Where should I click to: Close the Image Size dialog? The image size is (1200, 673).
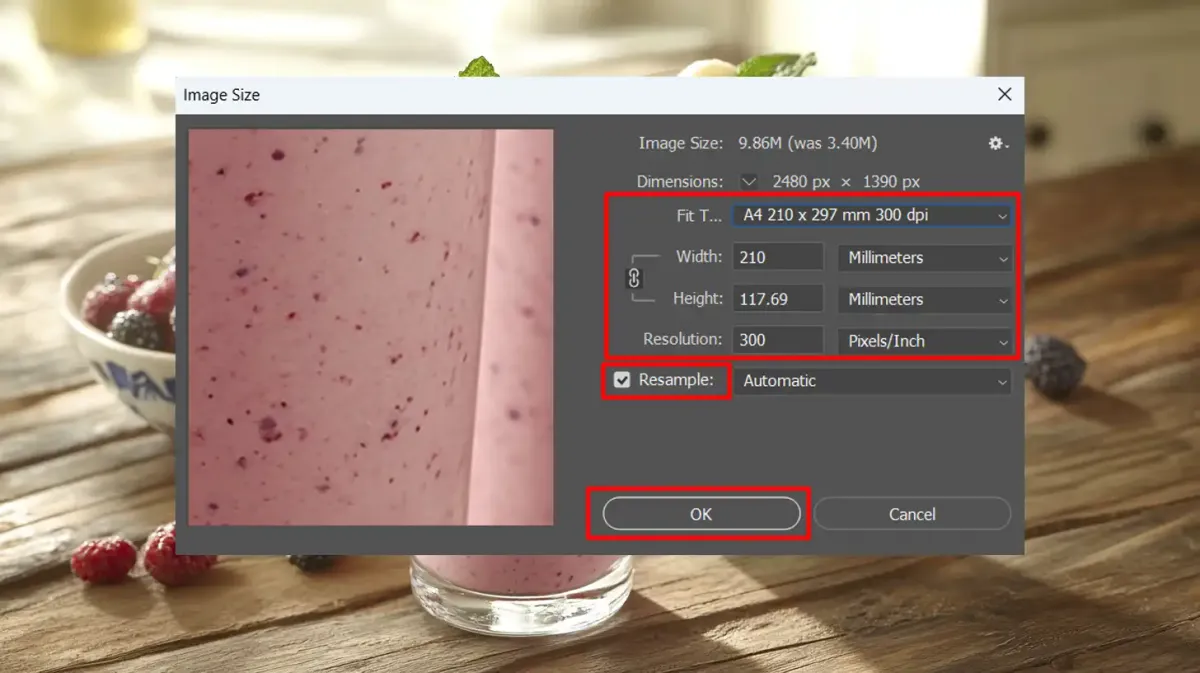coord(1005,94)
